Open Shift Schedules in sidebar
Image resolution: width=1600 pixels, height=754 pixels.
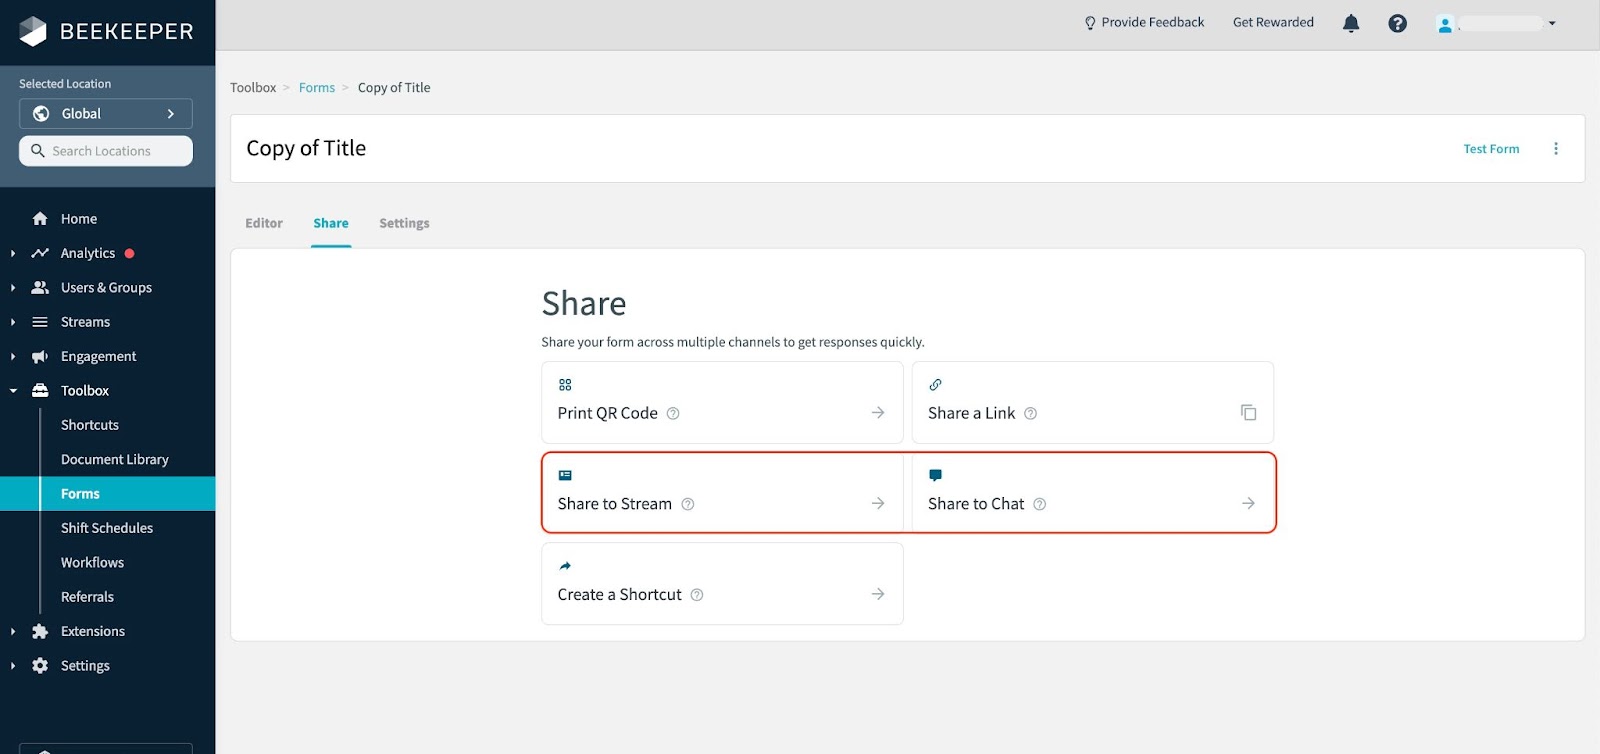coord(107,528)
